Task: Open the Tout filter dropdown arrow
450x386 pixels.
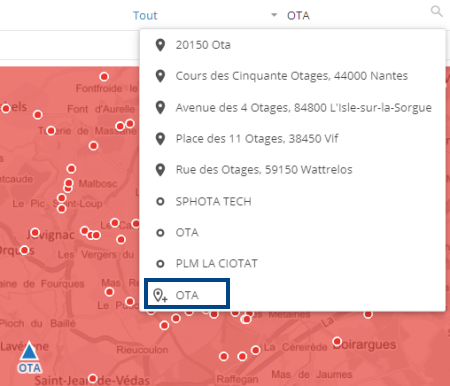Action: [x=274, y=15]
